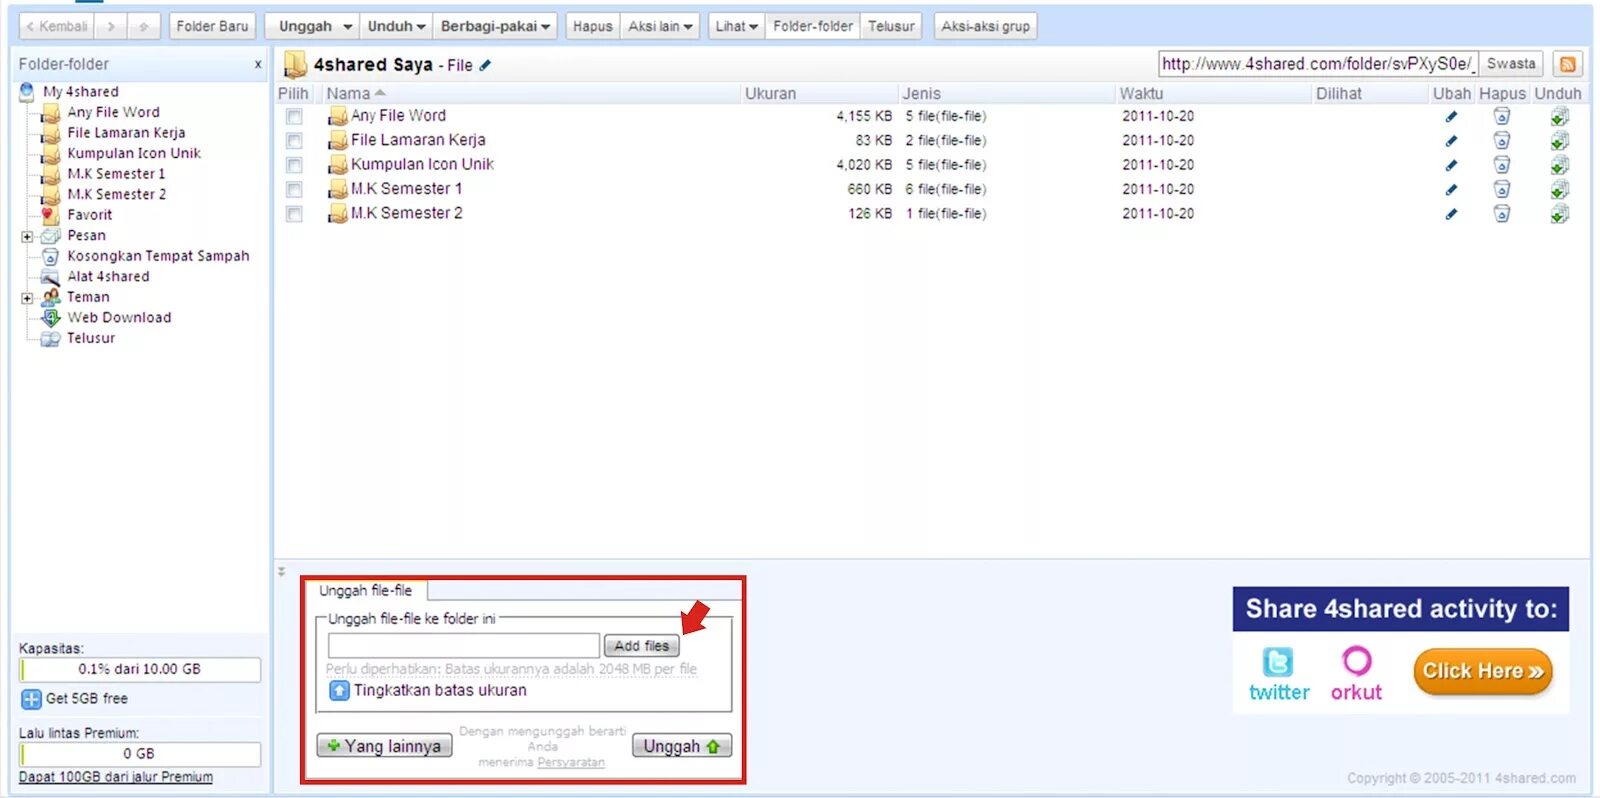Tick the checkbox for M.K Semester 2
This screenshot has width=1600, height=798.
click(x=294, y=214)
